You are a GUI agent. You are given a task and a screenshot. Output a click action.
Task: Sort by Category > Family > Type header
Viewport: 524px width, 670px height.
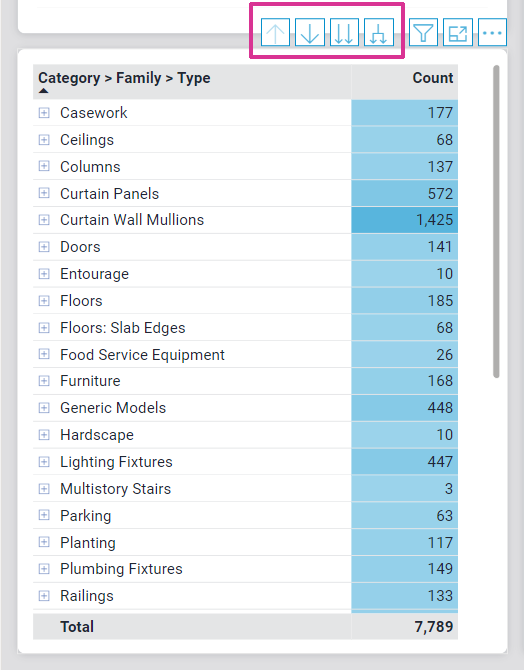[124, 78]
